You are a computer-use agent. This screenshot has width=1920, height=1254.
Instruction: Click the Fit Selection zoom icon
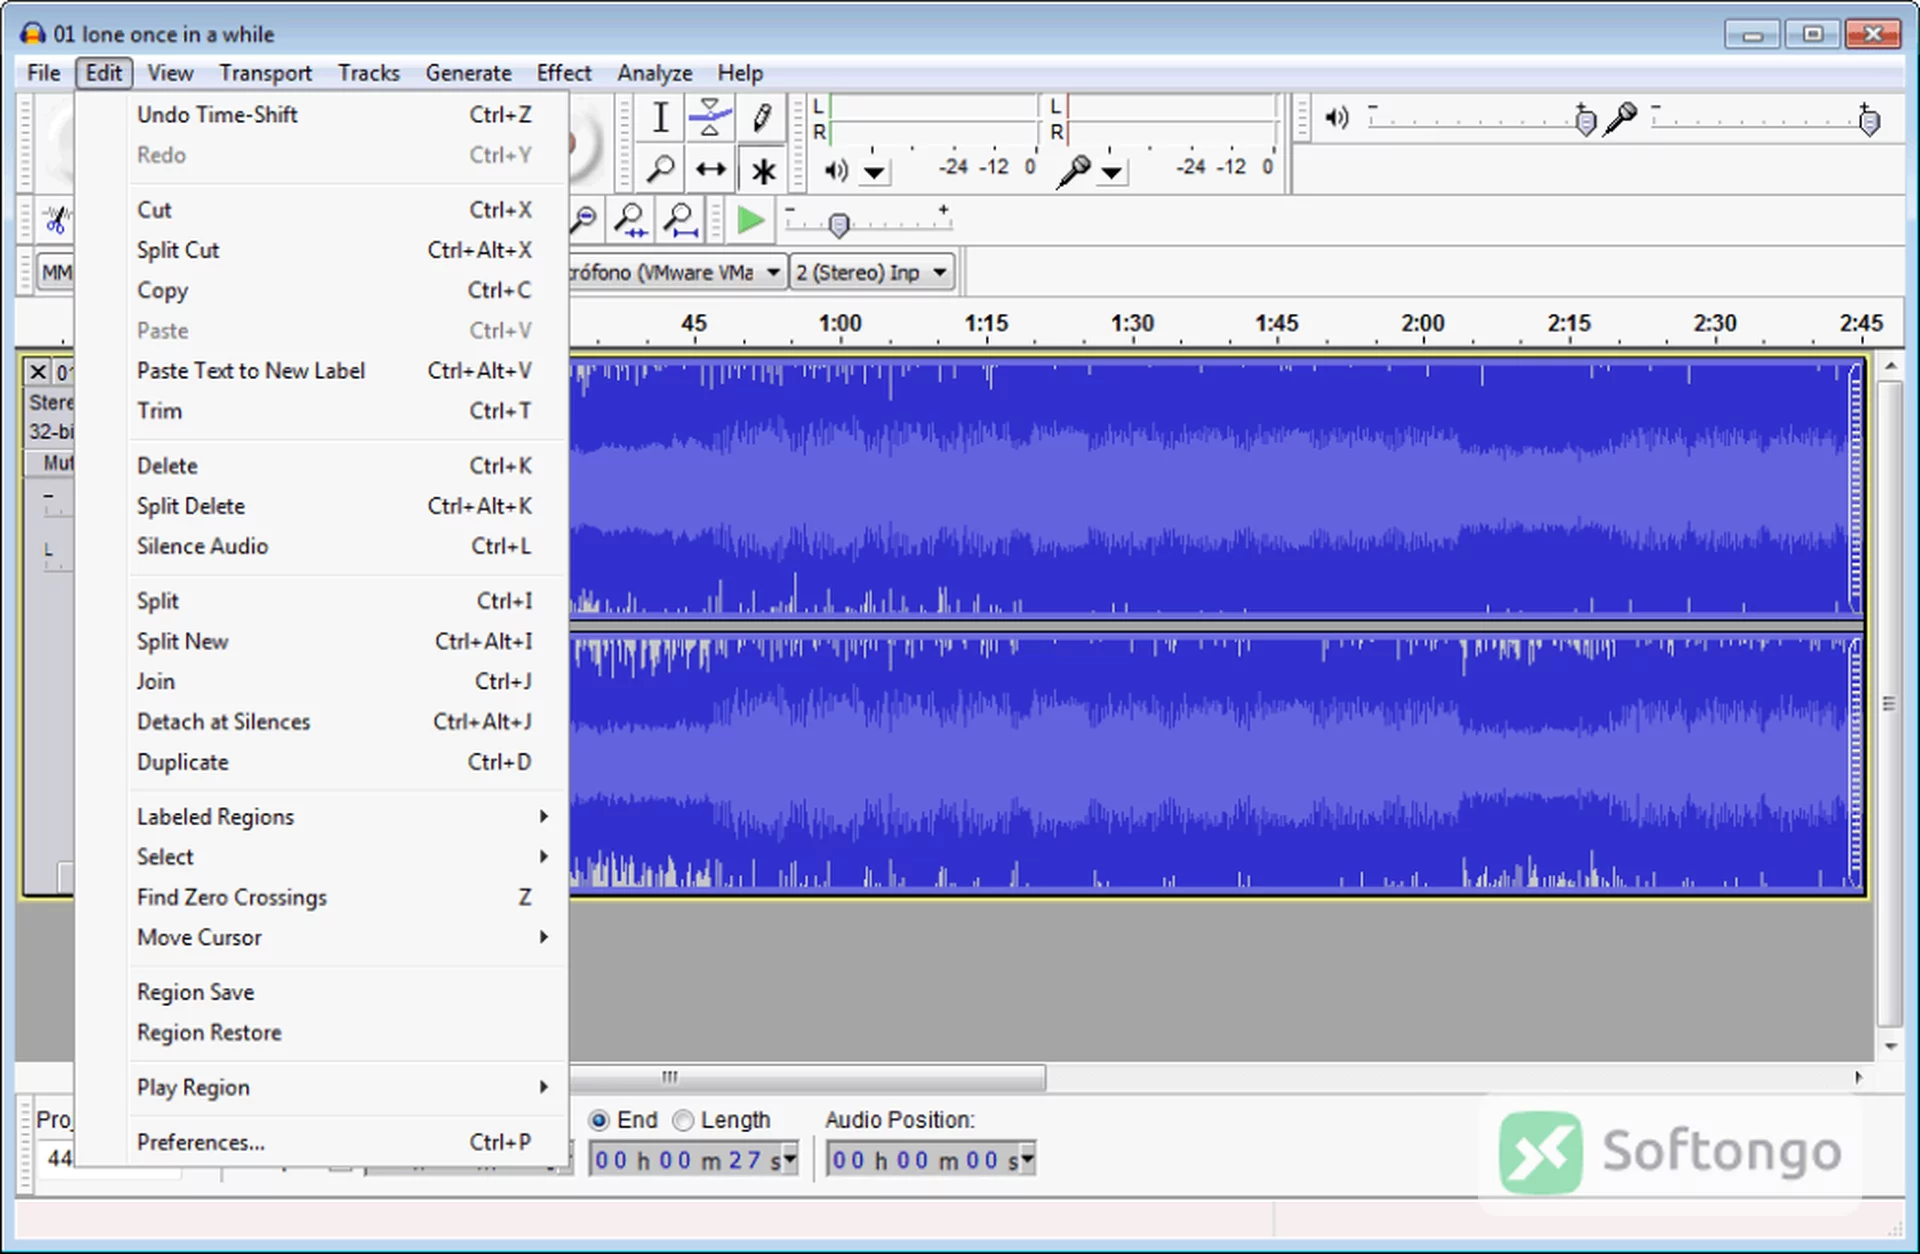630,220
